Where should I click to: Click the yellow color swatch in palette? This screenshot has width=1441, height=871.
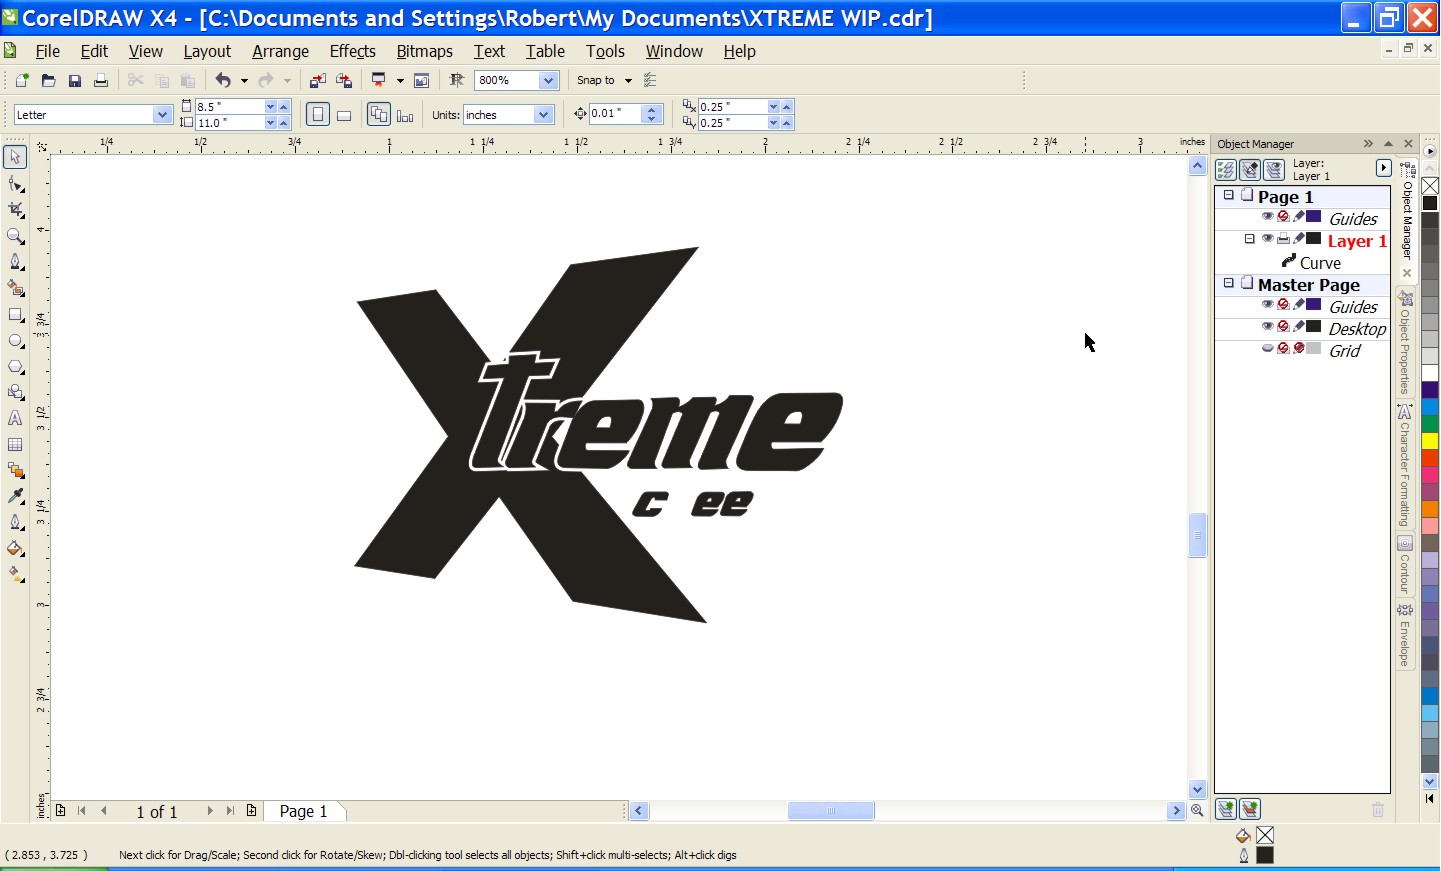pyautogui.click(x=1430, y=440)
